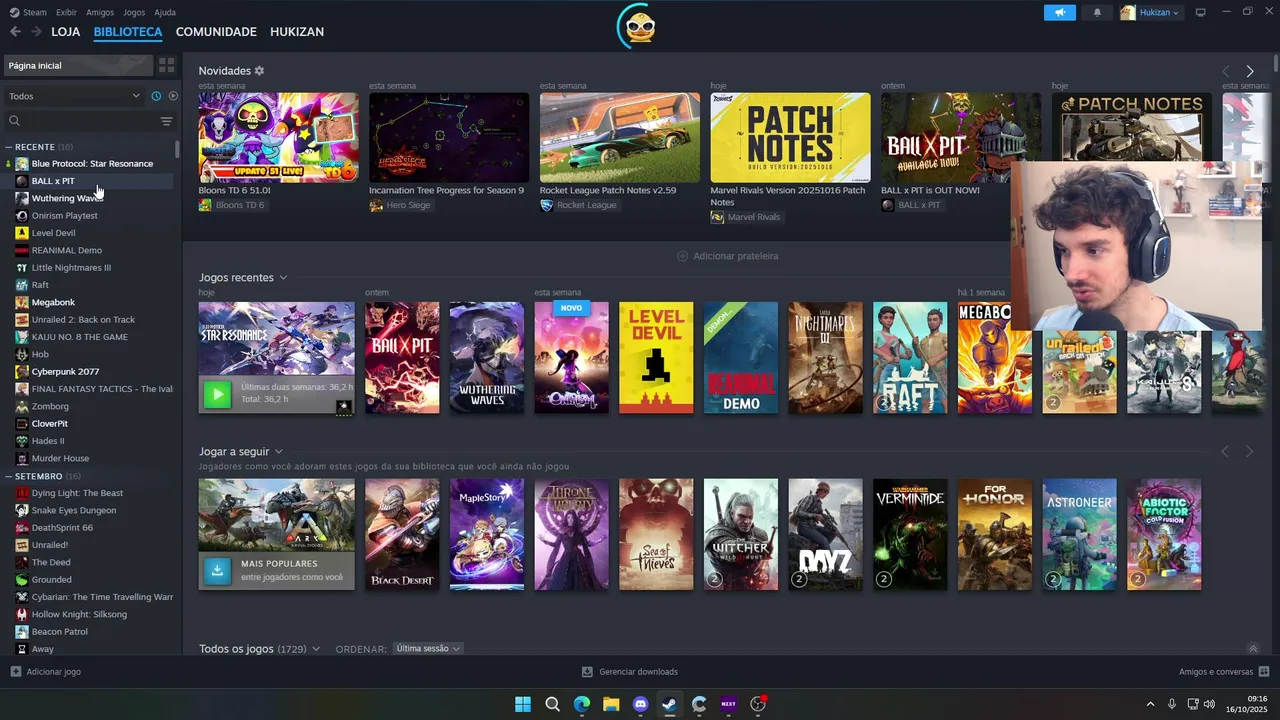The image size is (1280, 720).
Task: Open the Amigos menu
Action: tap(100, 12)
